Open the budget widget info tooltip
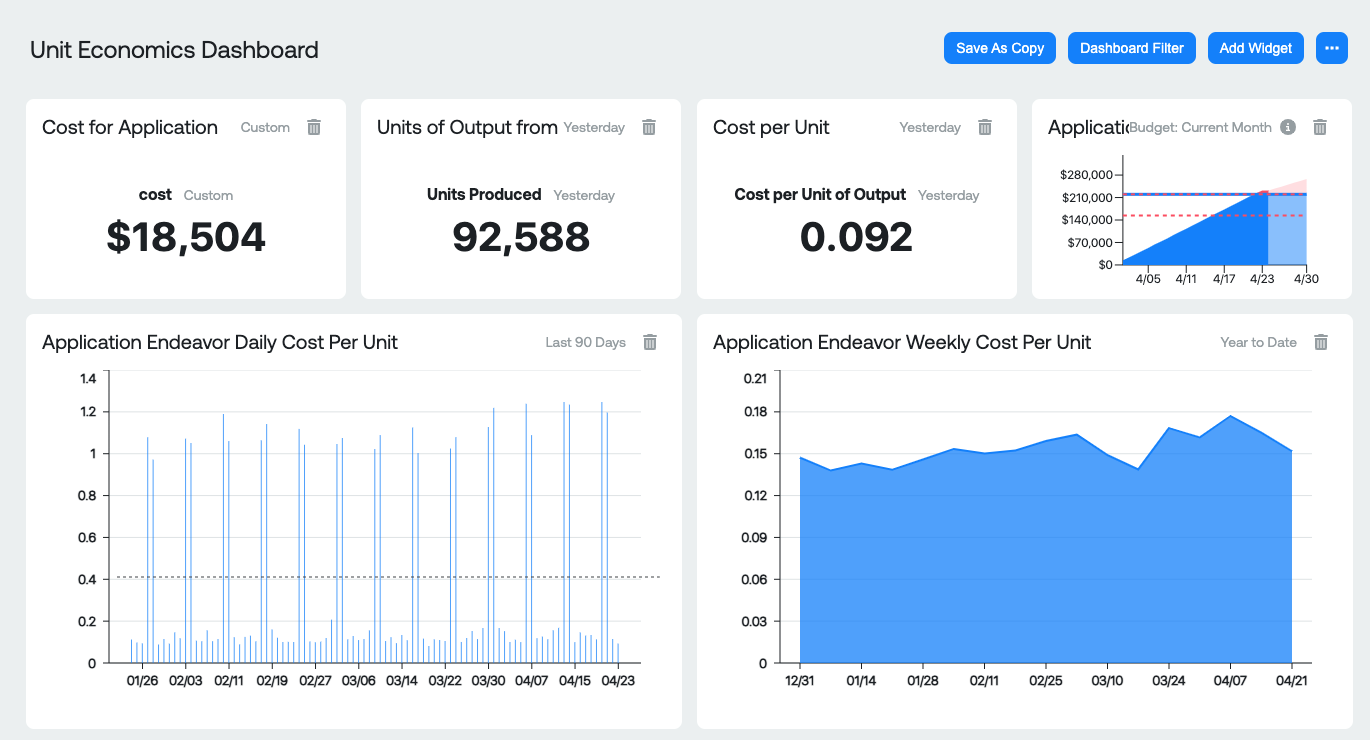Viewport: 1370px width, 740px height. [x=1288, y=127]
